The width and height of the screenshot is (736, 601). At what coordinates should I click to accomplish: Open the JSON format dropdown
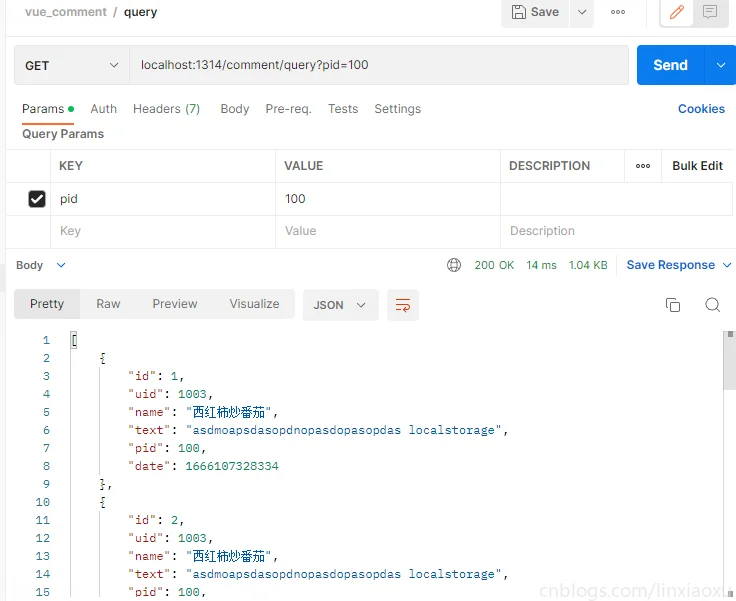coord(340,305)
